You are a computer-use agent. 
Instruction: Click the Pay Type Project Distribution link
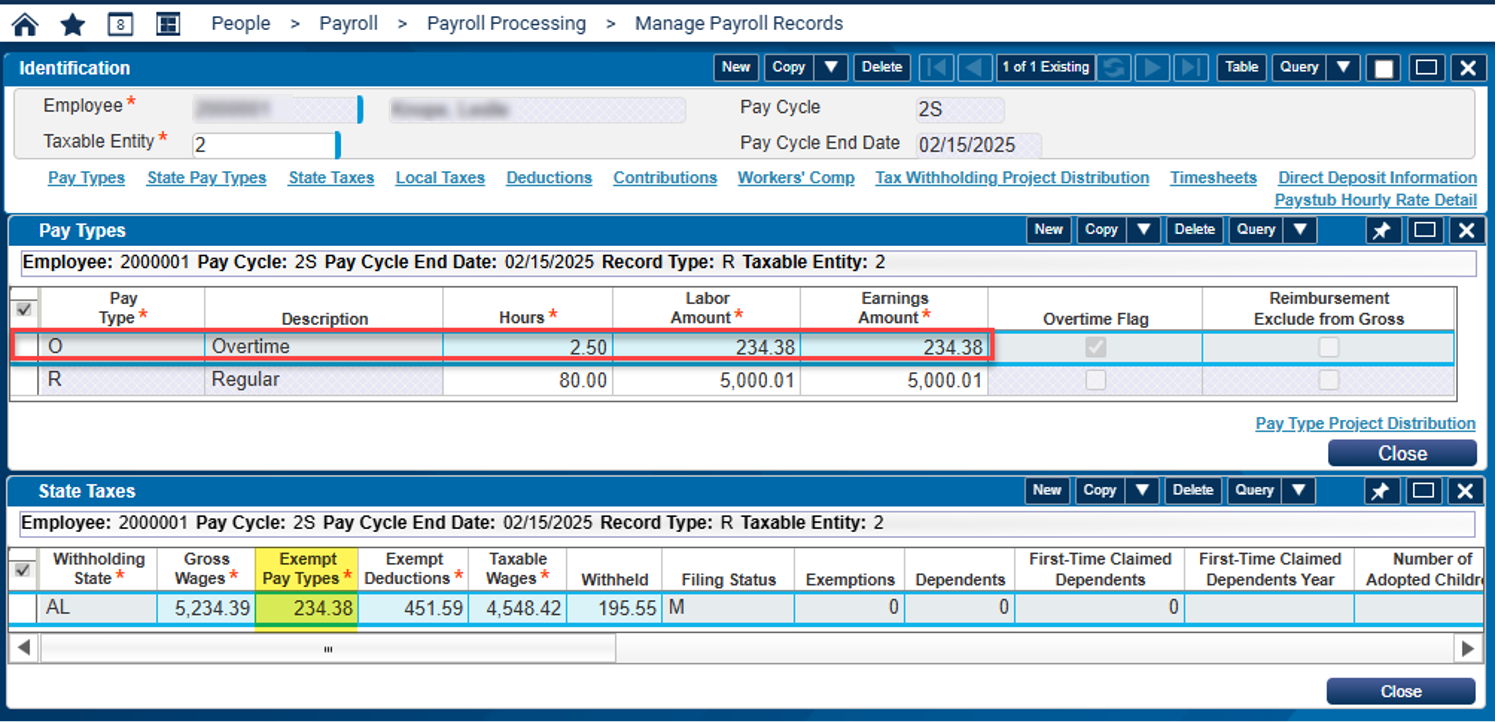pyautogui.click(x=1364, y=423)
